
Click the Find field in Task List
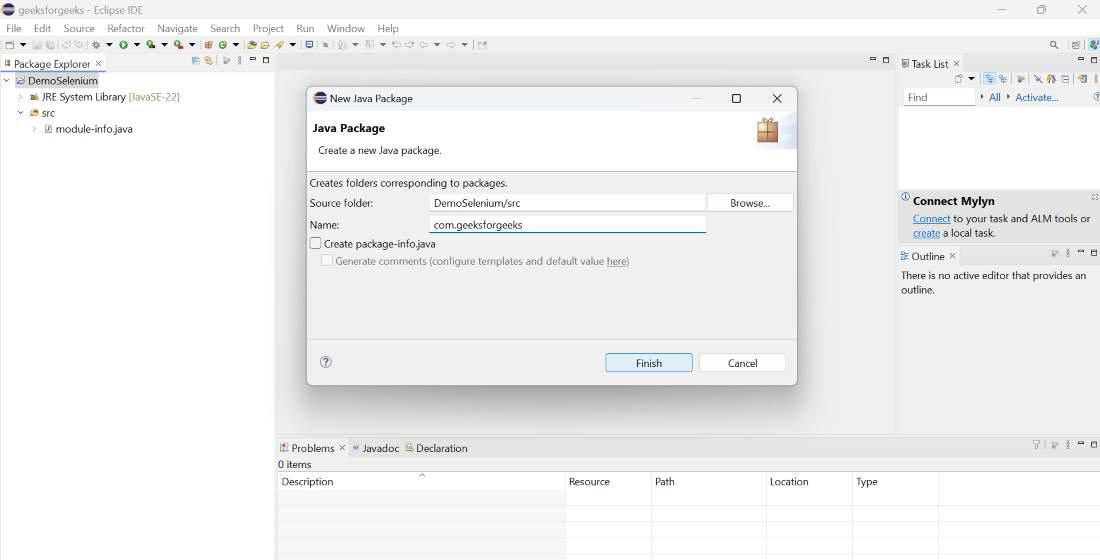click(x=939, y=98)
